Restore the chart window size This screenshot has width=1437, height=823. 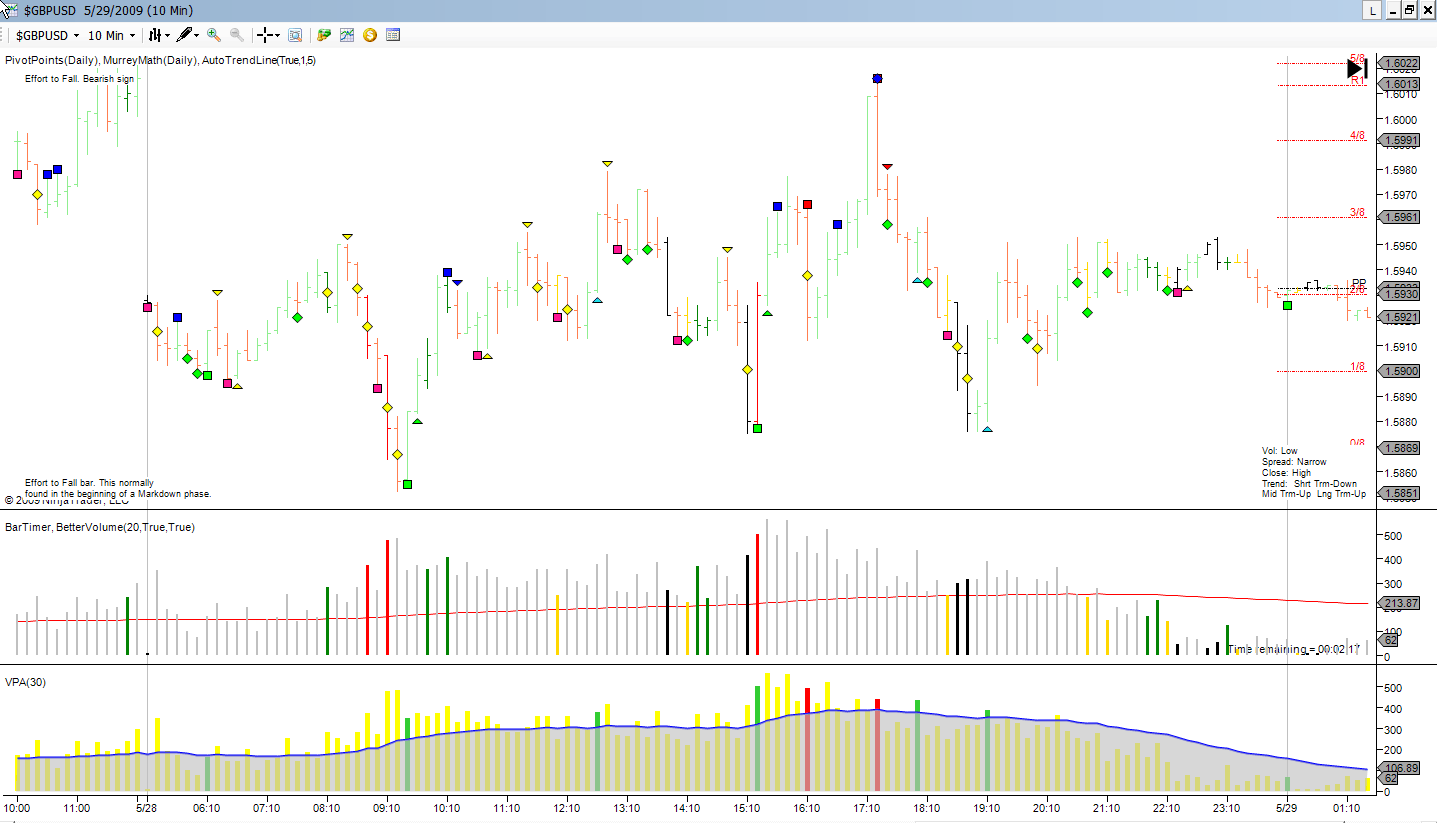pyautogui.click(x=1409, y=10)
